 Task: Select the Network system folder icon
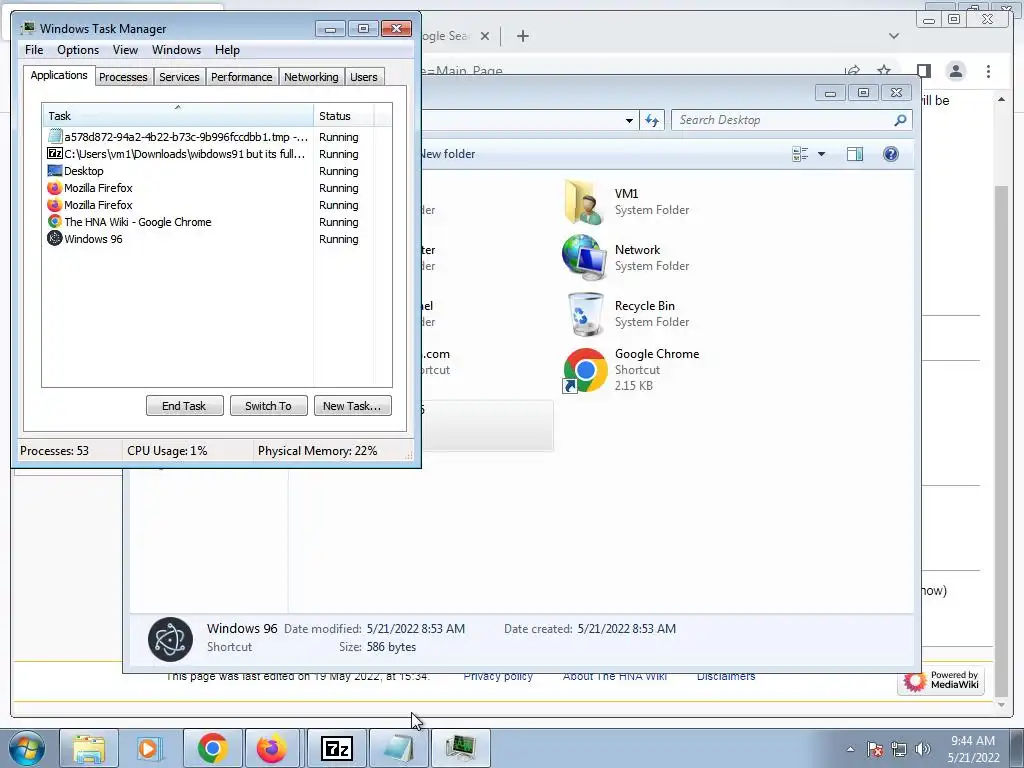[584, 258]
